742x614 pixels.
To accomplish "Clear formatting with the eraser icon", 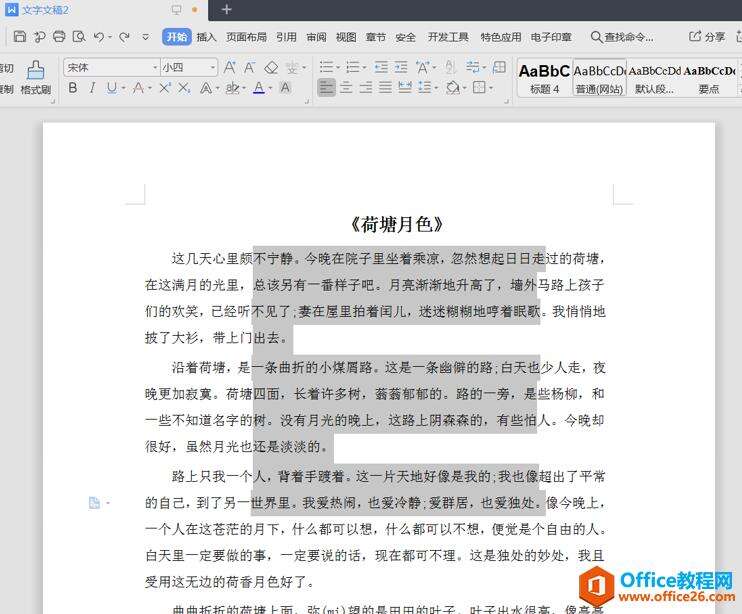I will pyautogui.click(x=271, y=68).
